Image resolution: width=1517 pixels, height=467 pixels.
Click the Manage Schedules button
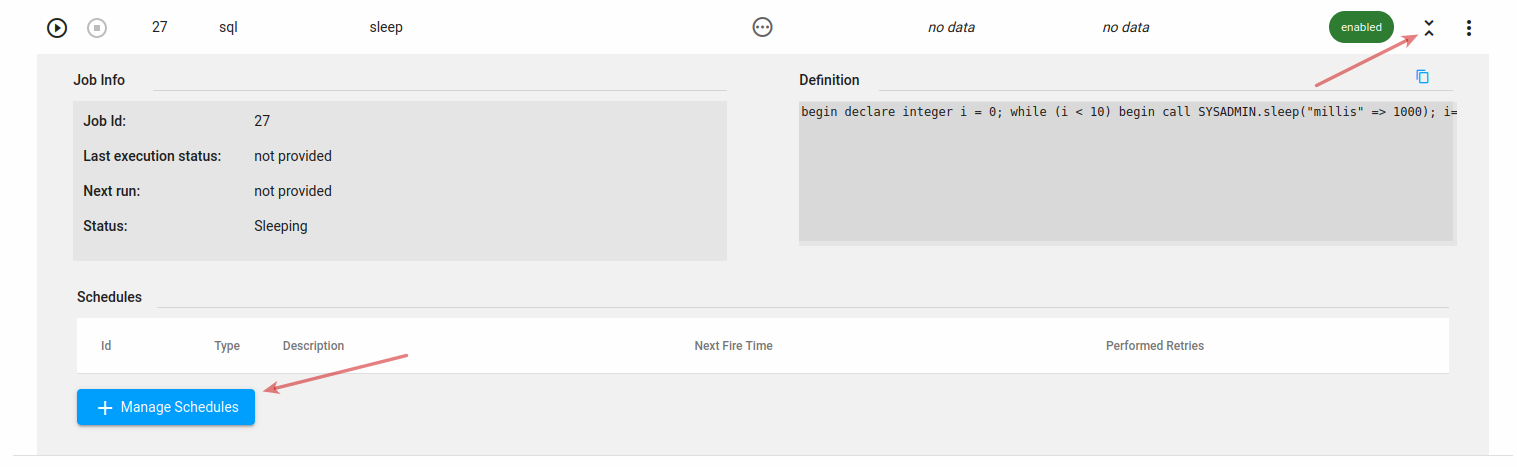pyautogui.click(x=166, y=407)
